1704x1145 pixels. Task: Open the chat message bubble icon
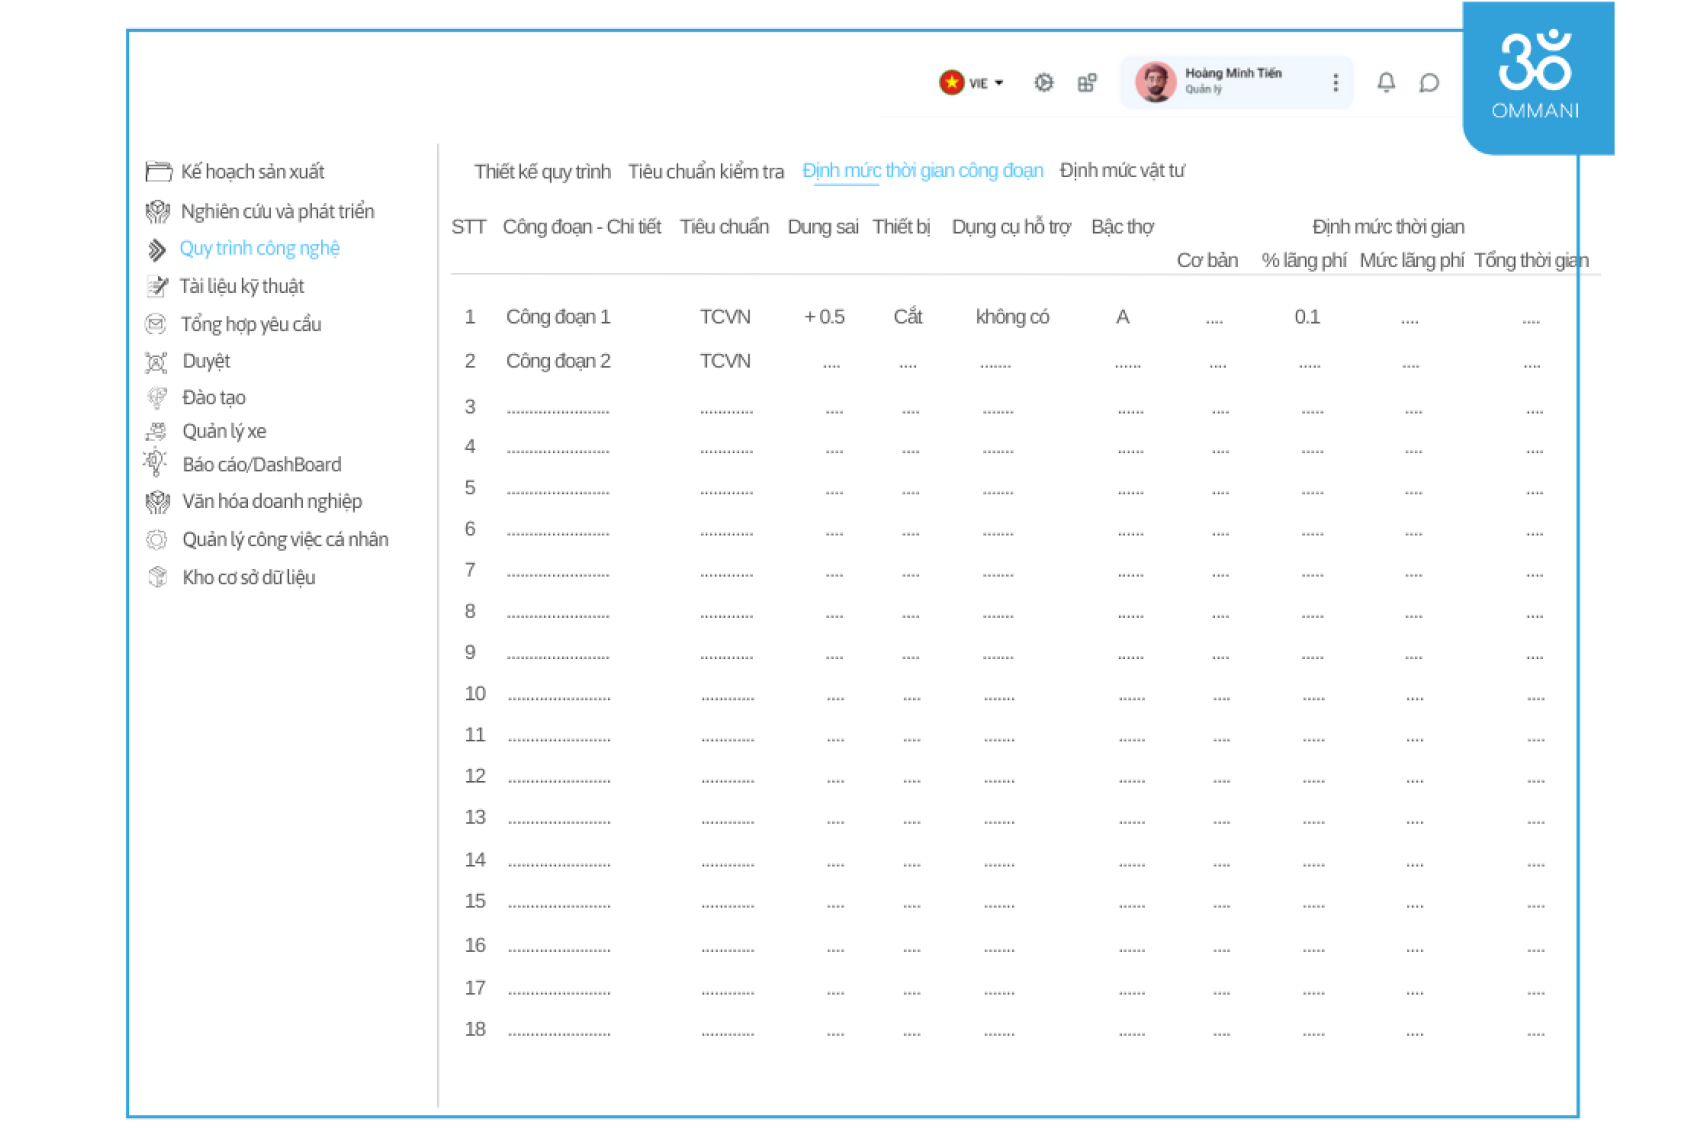coord(1429,83)
